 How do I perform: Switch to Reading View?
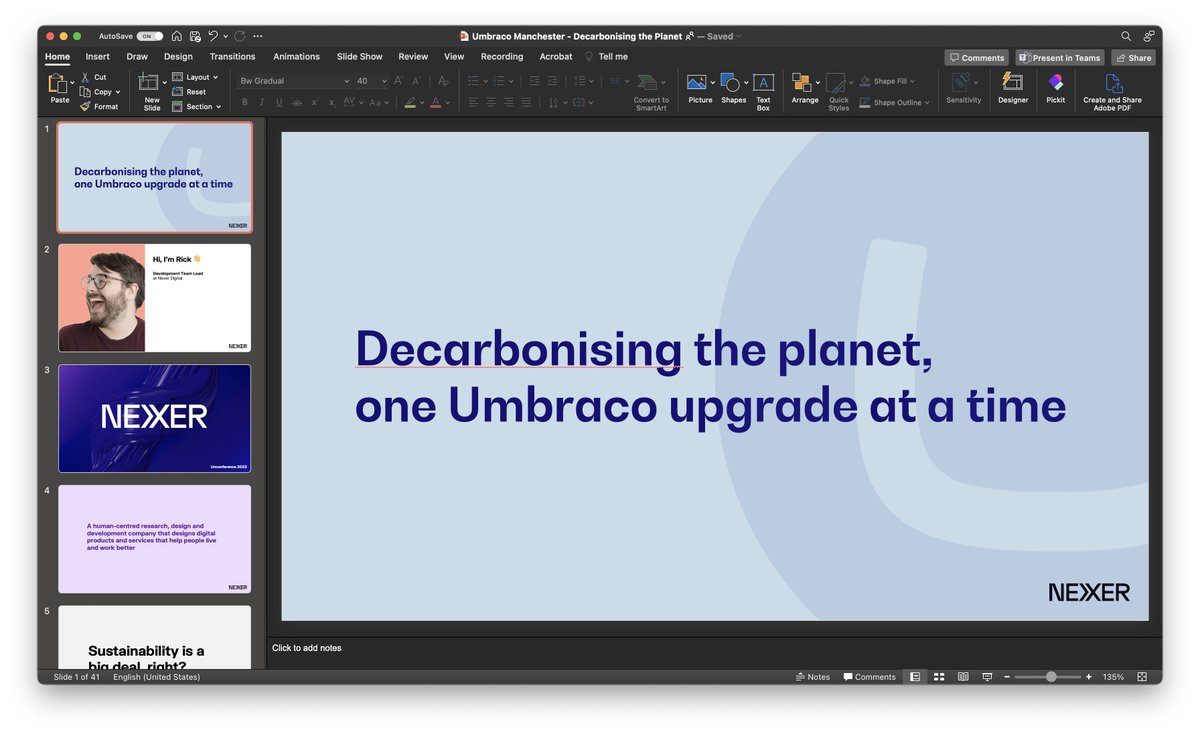coord(963,677)
